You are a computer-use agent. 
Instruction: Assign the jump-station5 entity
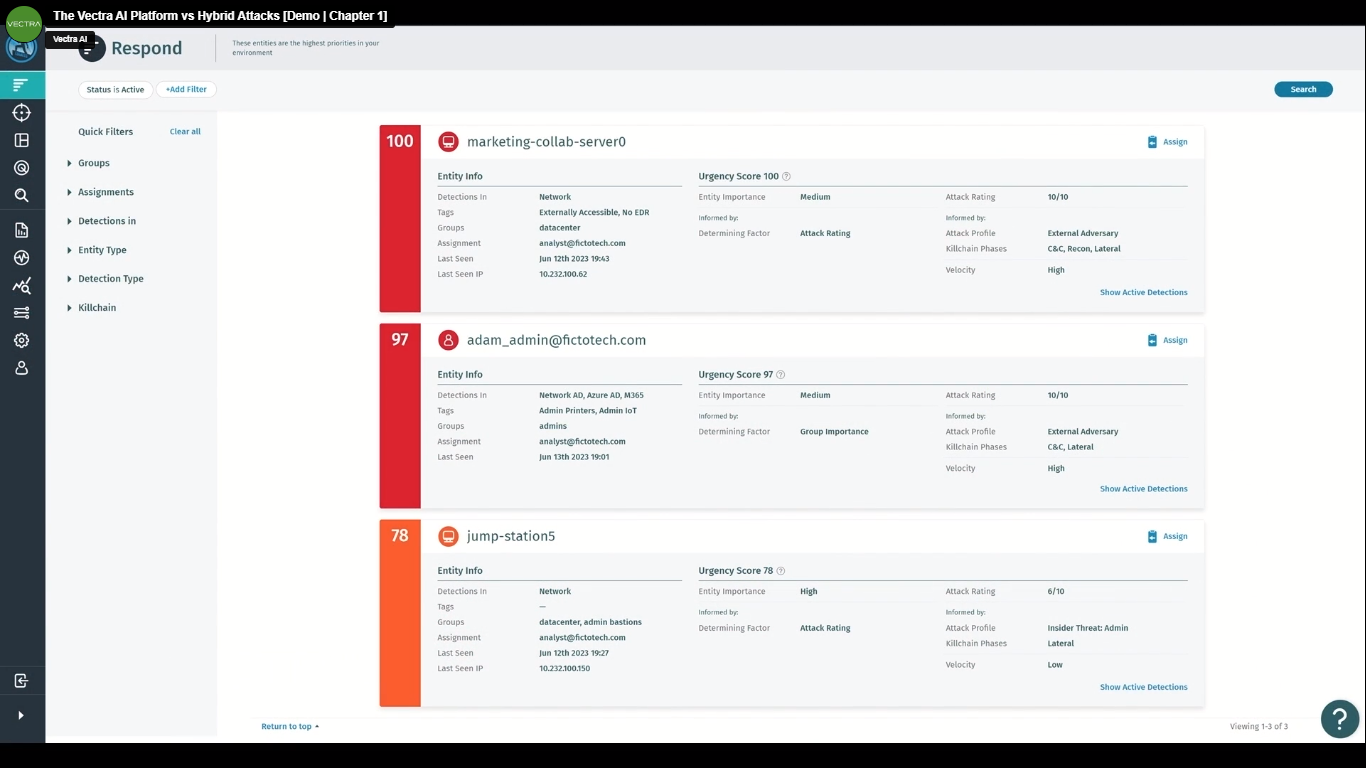coord(1168,536)
